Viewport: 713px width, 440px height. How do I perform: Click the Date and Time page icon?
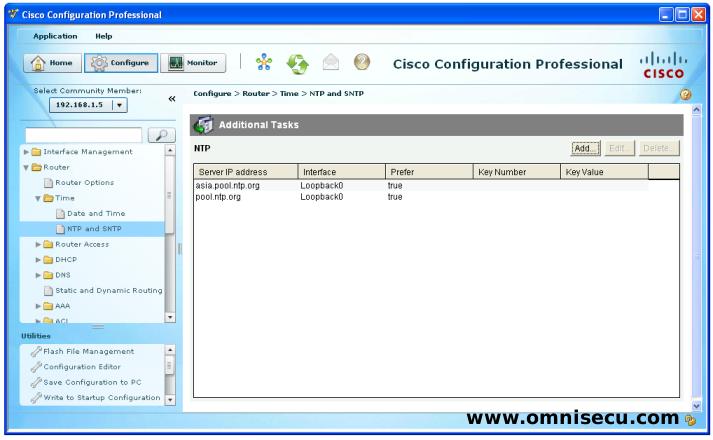point(60,214)
